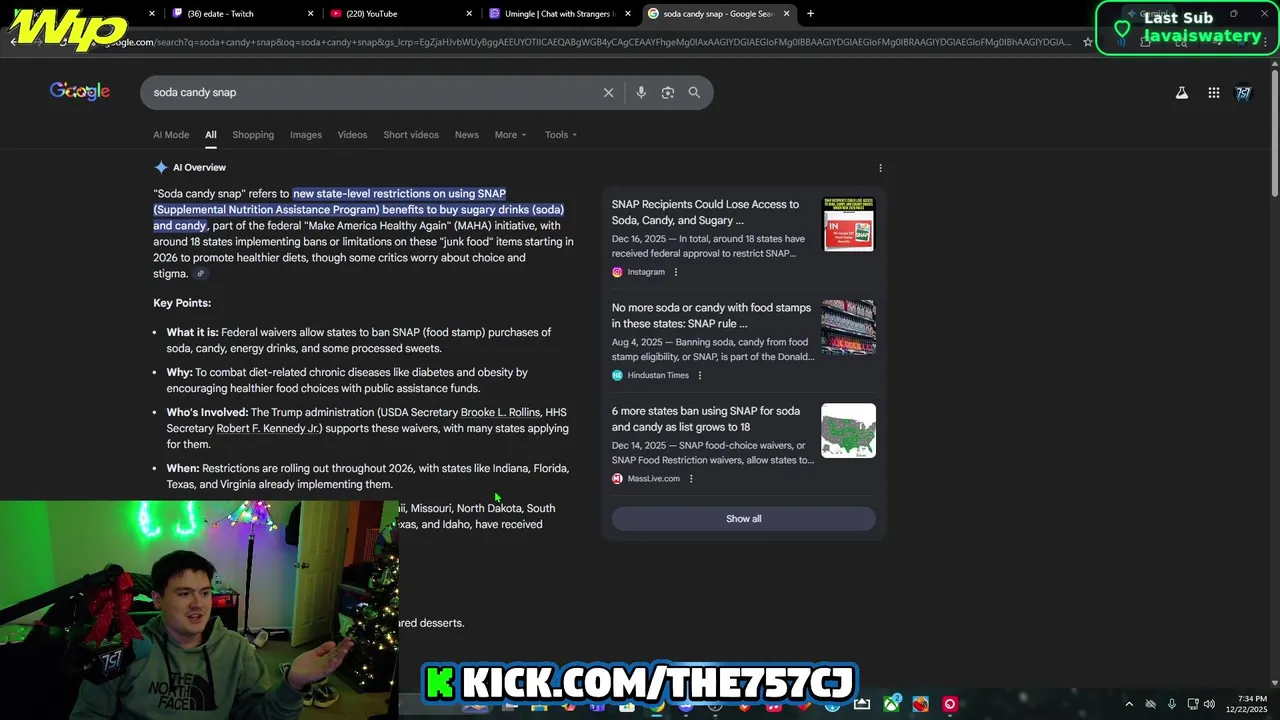Open search by image camera icon
The height and width of the screenshot is (720, 1280).
(668, 92)
